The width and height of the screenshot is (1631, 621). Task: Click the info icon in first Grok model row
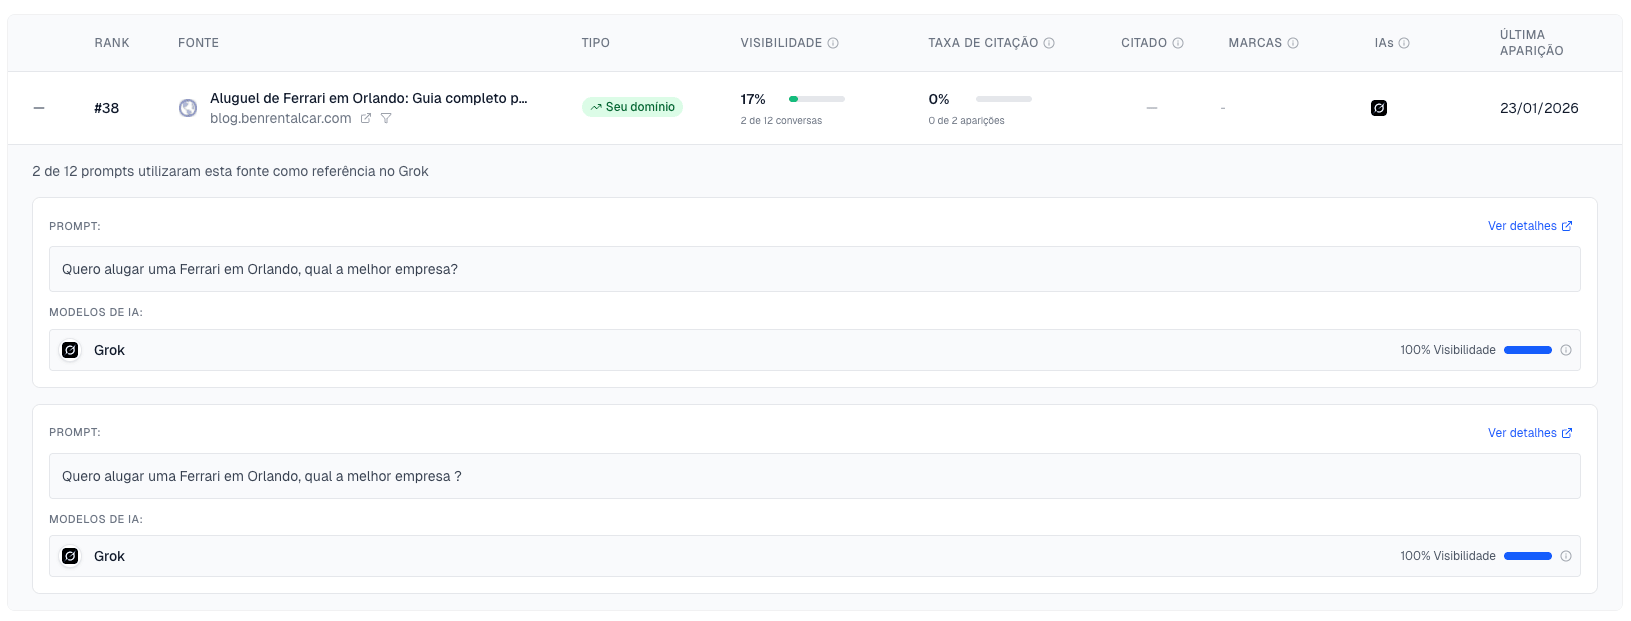pos(1566,350)
